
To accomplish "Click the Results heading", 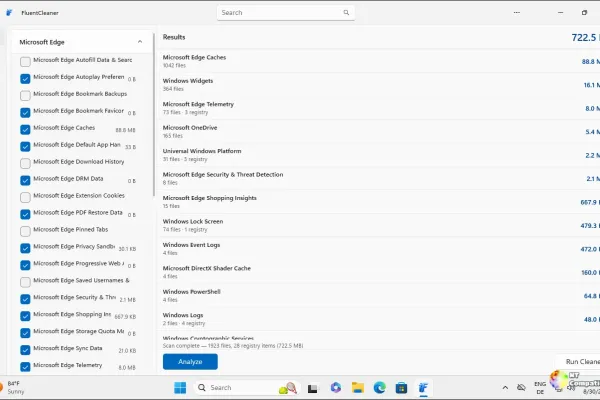I will [x=174, y=37].
